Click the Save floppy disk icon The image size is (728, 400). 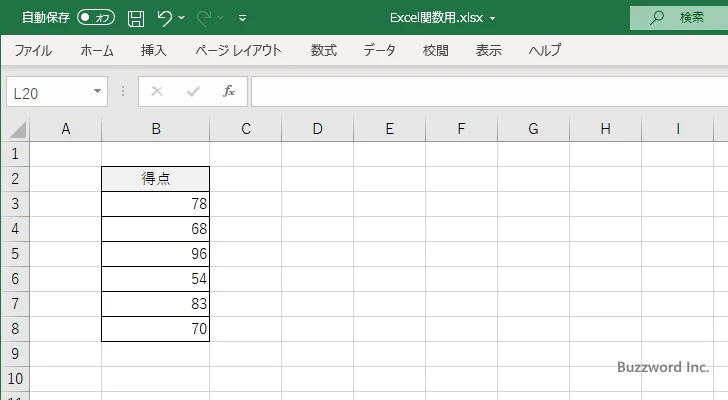pyautogui.click(x=136, y=18)
